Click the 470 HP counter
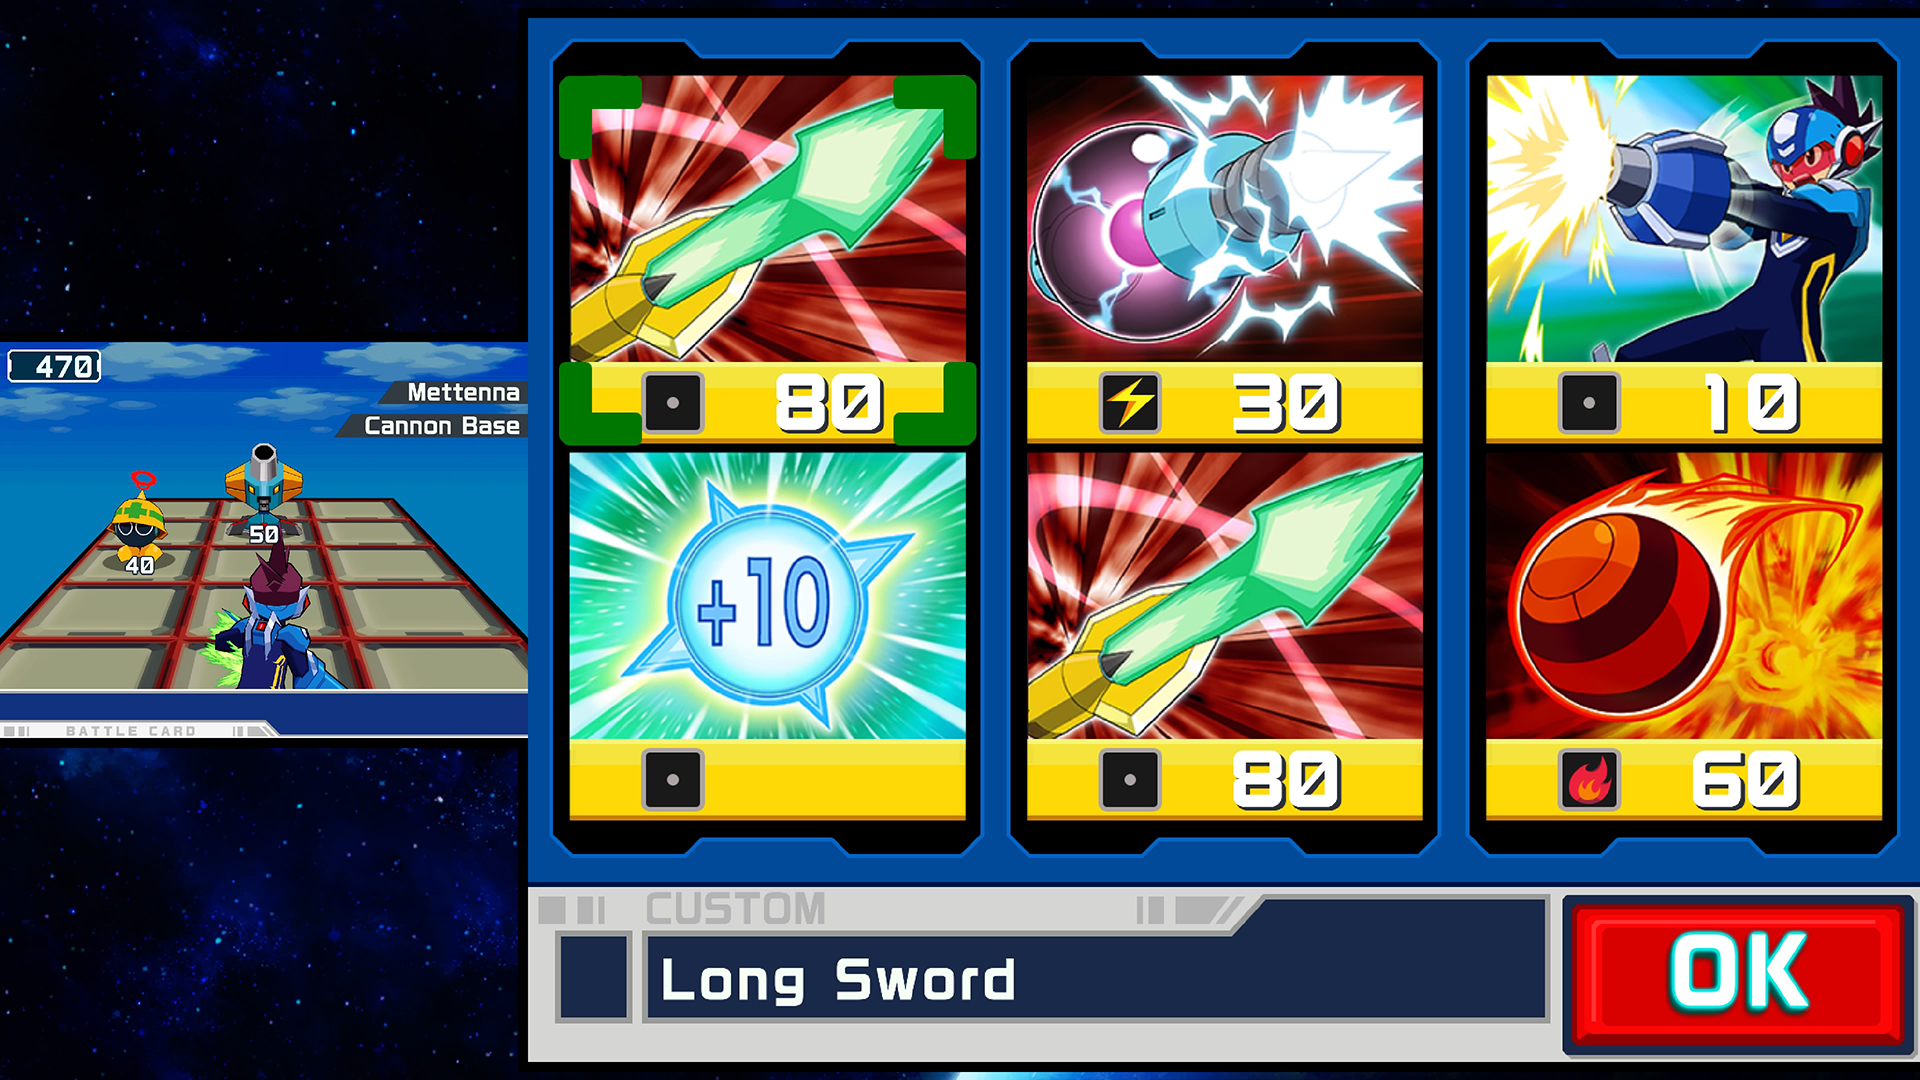1920x1080 pixels. [55, 366]
